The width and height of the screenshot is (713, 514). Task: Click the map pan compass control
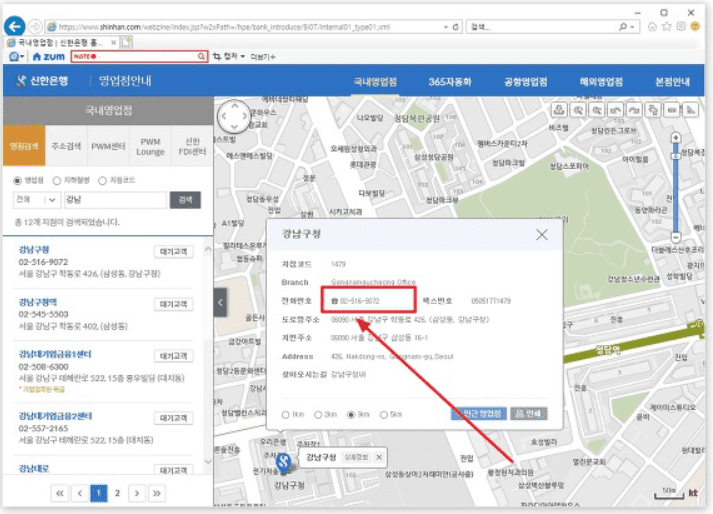tap(234, 116)
